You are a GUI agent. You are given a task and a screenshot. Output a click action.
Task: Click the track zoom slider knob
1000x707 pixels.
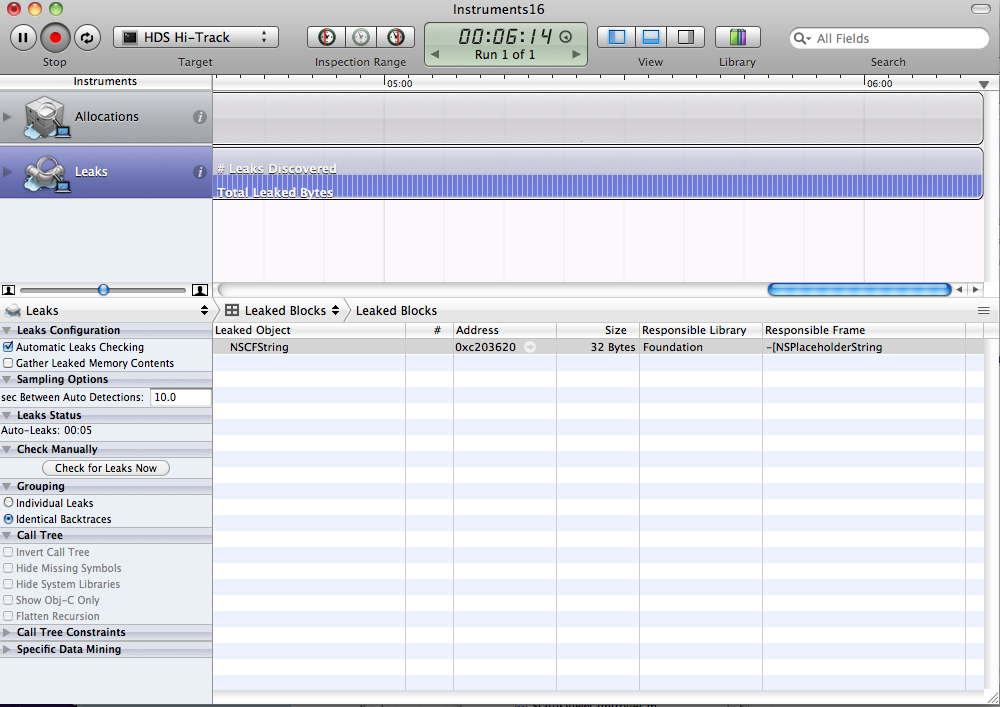tap(103, 290)
